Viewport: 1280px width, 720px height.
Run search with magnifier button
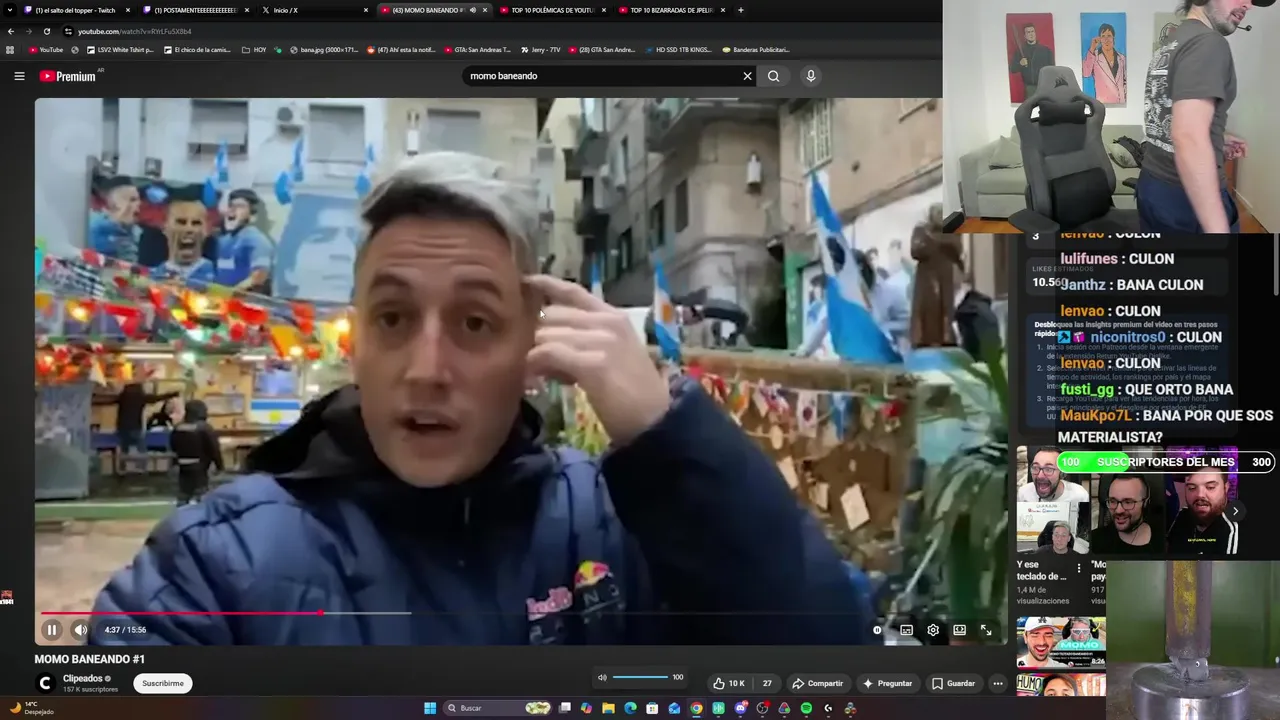(773, 76)
